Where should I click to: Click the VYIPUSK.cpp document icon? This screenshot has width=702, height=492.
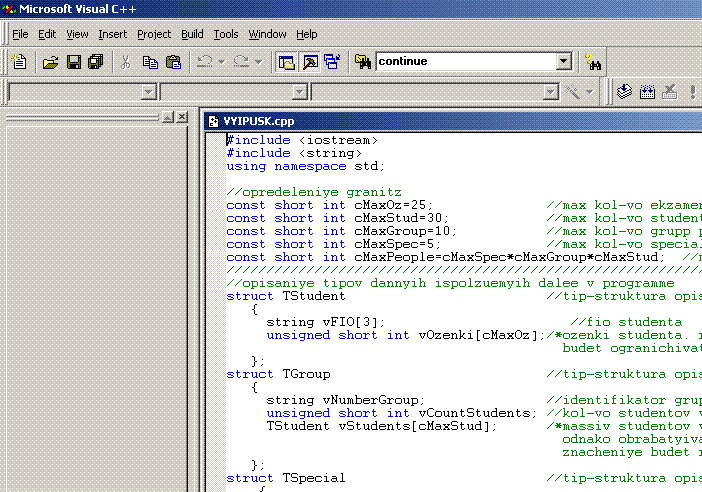(x=214, y=121)
